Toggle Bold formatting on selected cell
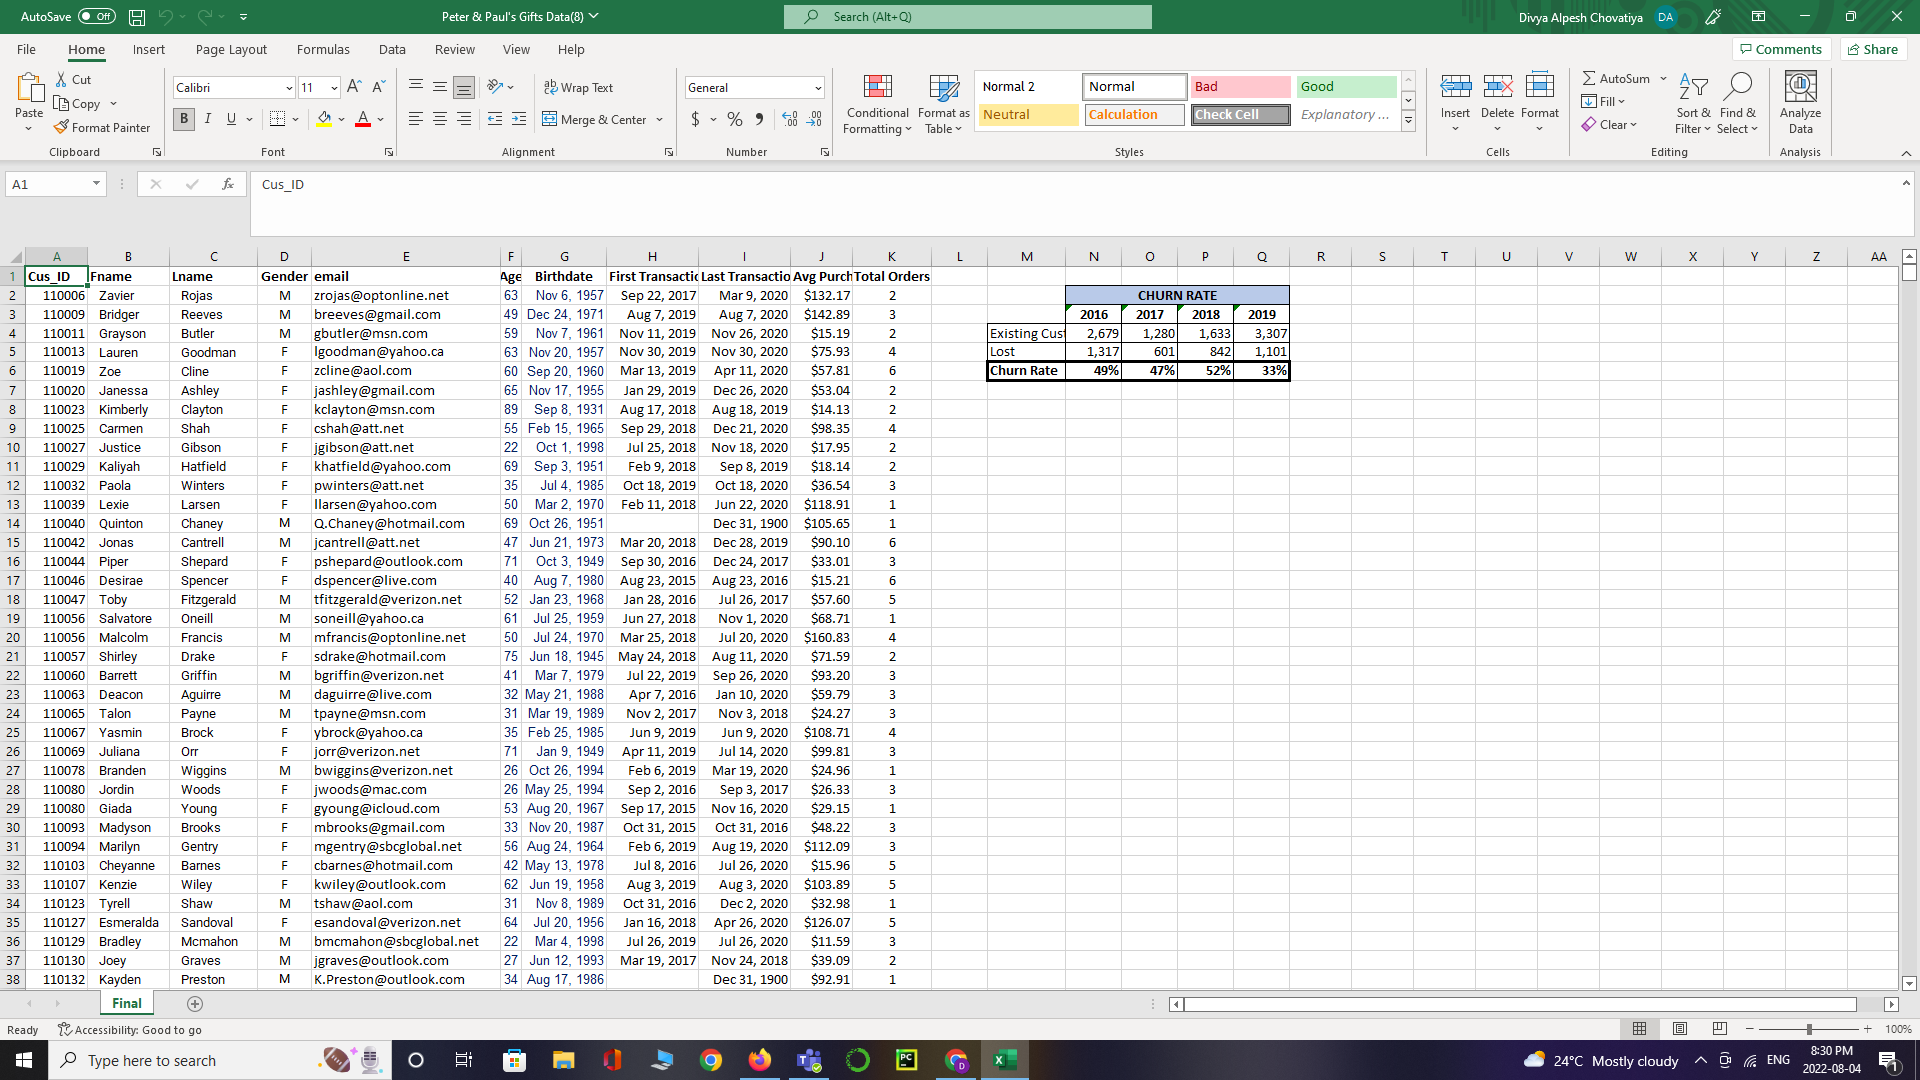This screenshot has height=1080, width=1920. coord(183,120)
